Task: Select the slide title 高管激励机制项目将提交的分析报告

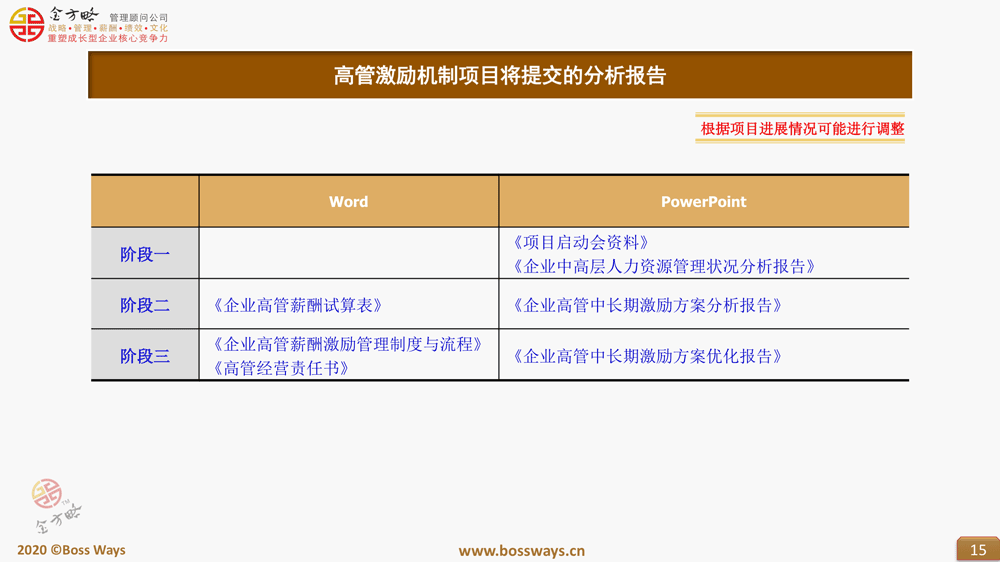Action: [500, 75]
